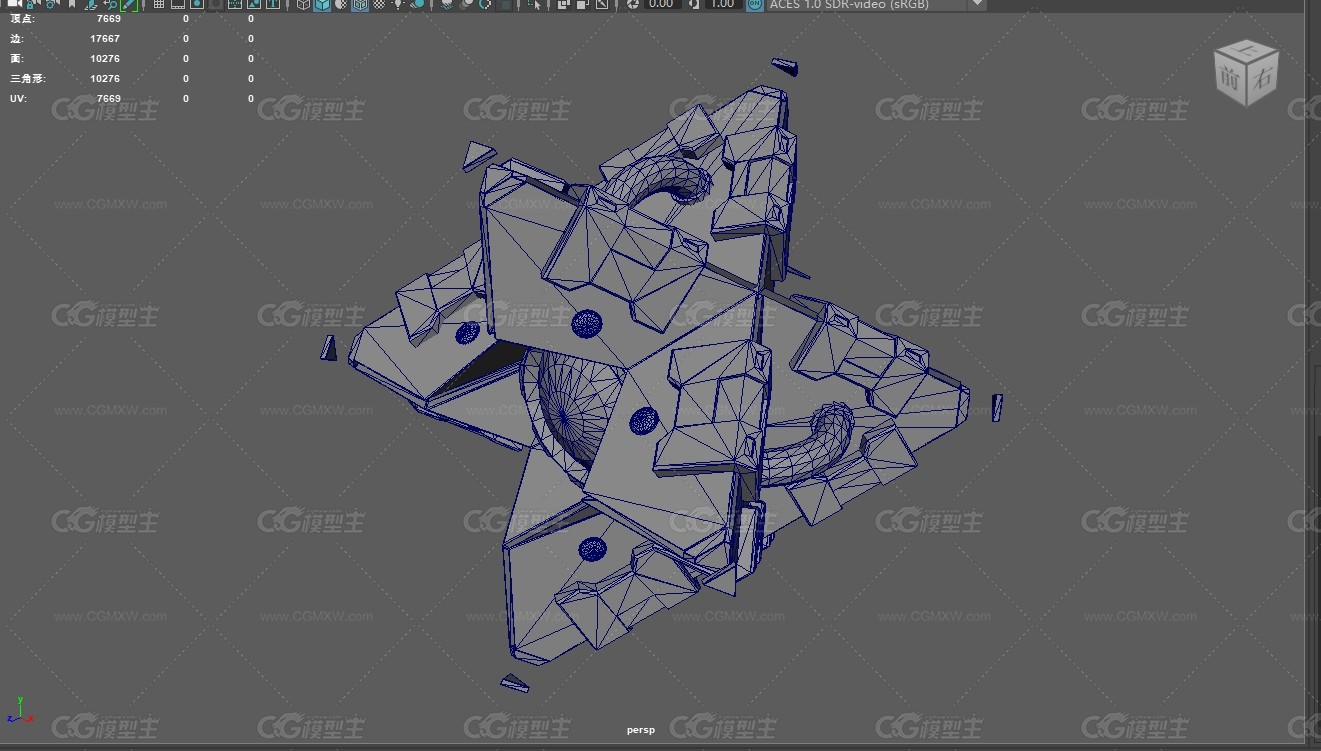Click the XYZ axis indicator in viewport corner
This screenshot has height=751, width=1321.
[x=20, y=710]
